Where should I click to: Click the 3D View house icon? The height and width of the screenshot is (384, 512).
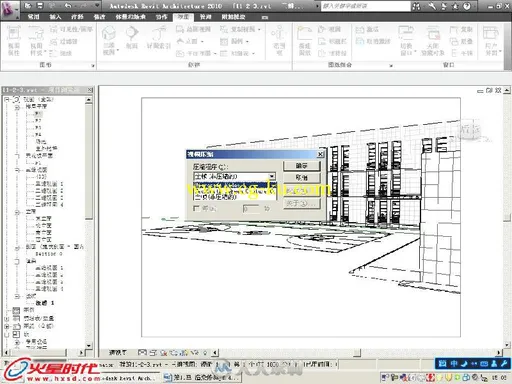pyautogui.click(x=109, y=33)
